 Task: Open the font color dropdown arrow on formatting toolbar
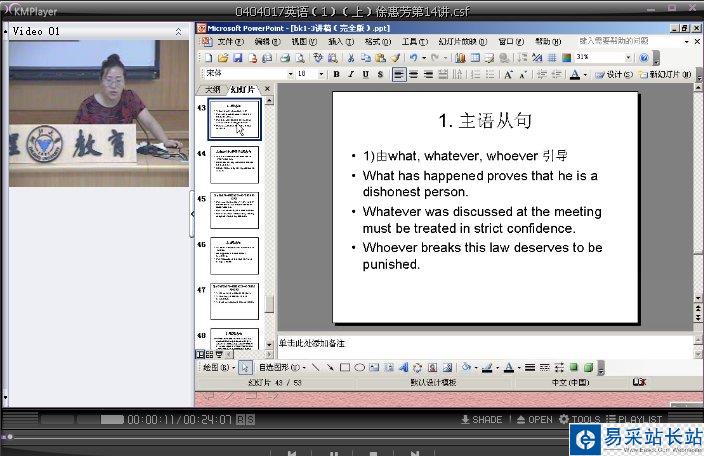click(x=585, y=75)
